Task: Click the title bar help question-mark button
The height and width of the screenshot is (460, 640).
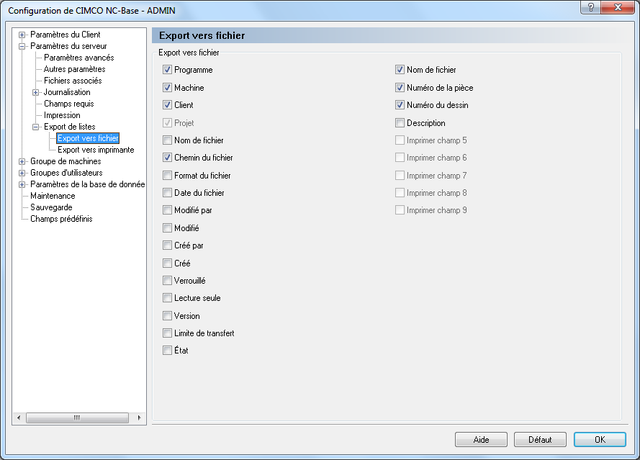Action: [x=591, y=7]
